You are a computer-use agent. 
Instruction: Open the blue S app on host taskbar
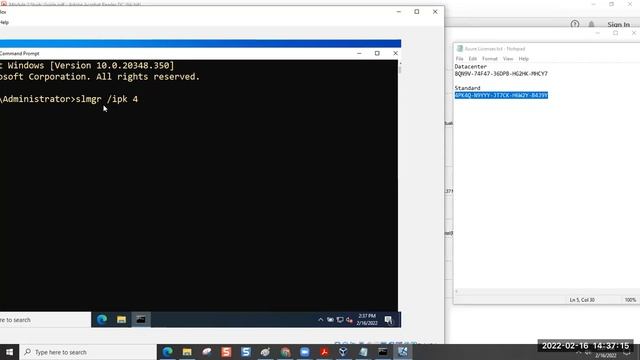tap(246, 352)
